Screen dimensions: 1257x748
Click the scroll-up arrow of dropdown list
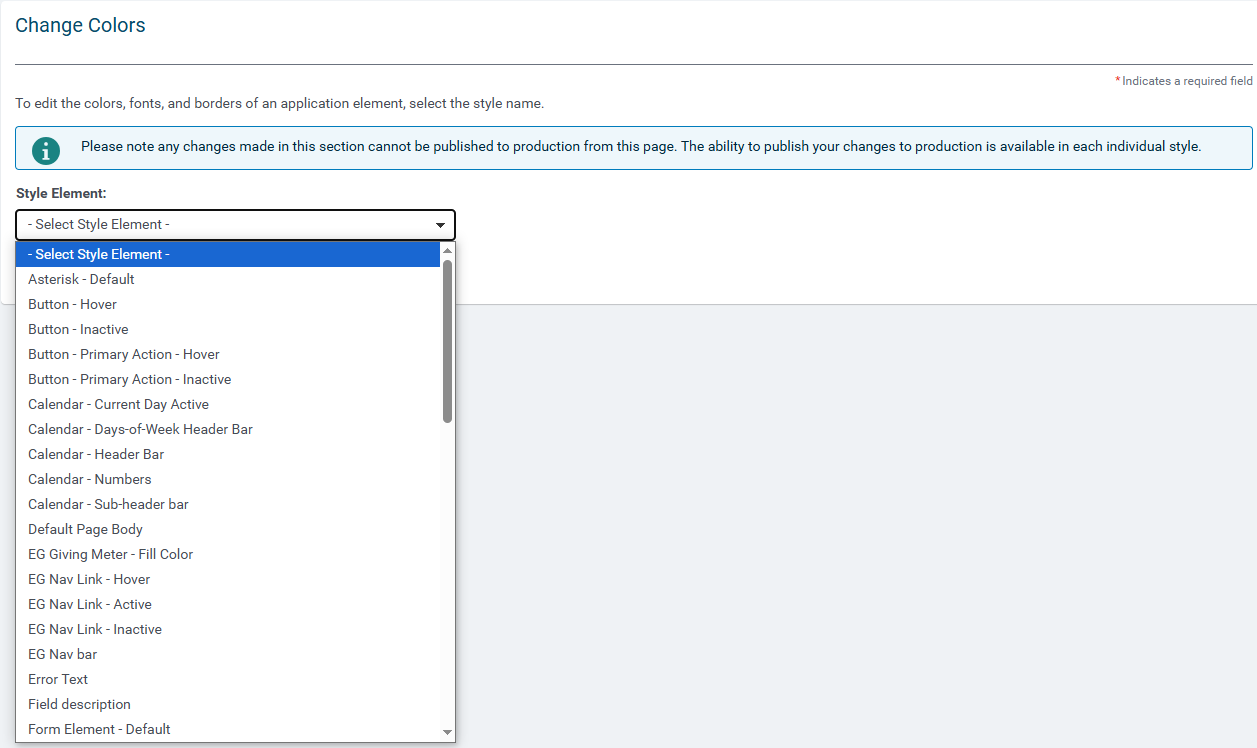447,250
